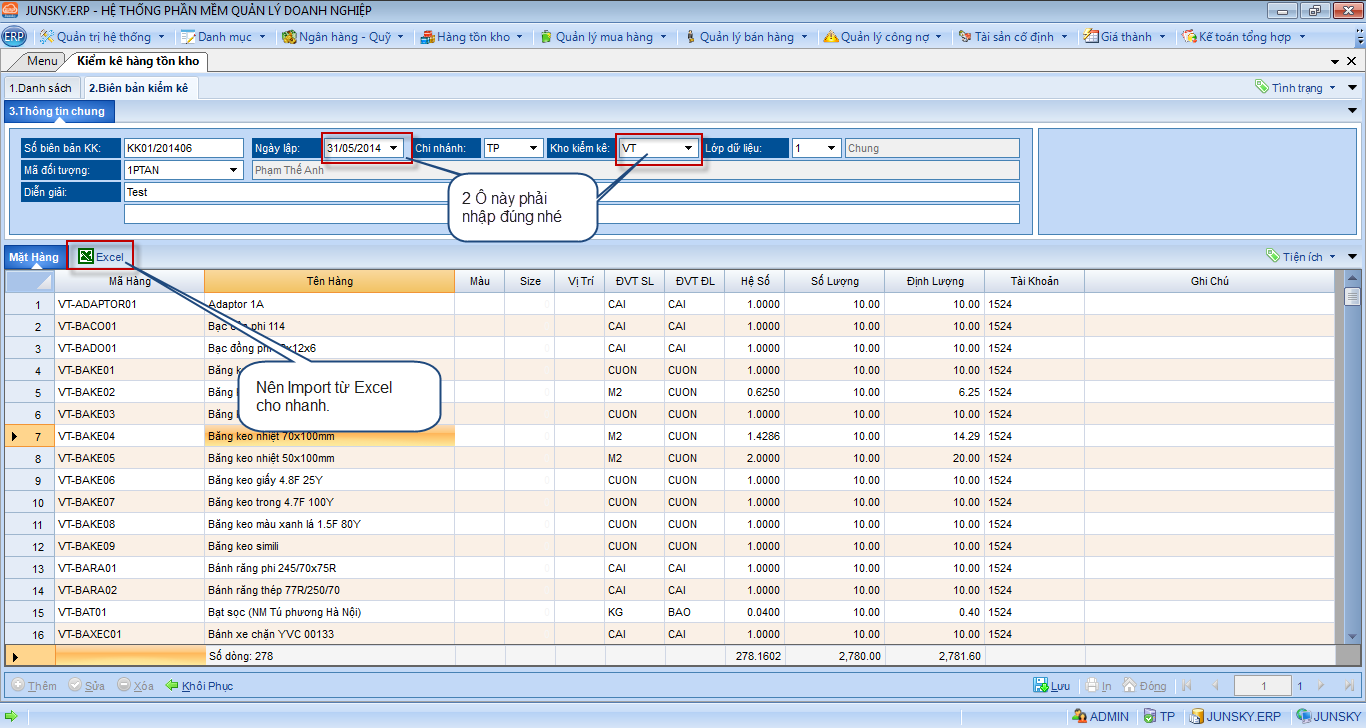
Task: Click the Tình trạng tag icon
Action: [1262, 88]
